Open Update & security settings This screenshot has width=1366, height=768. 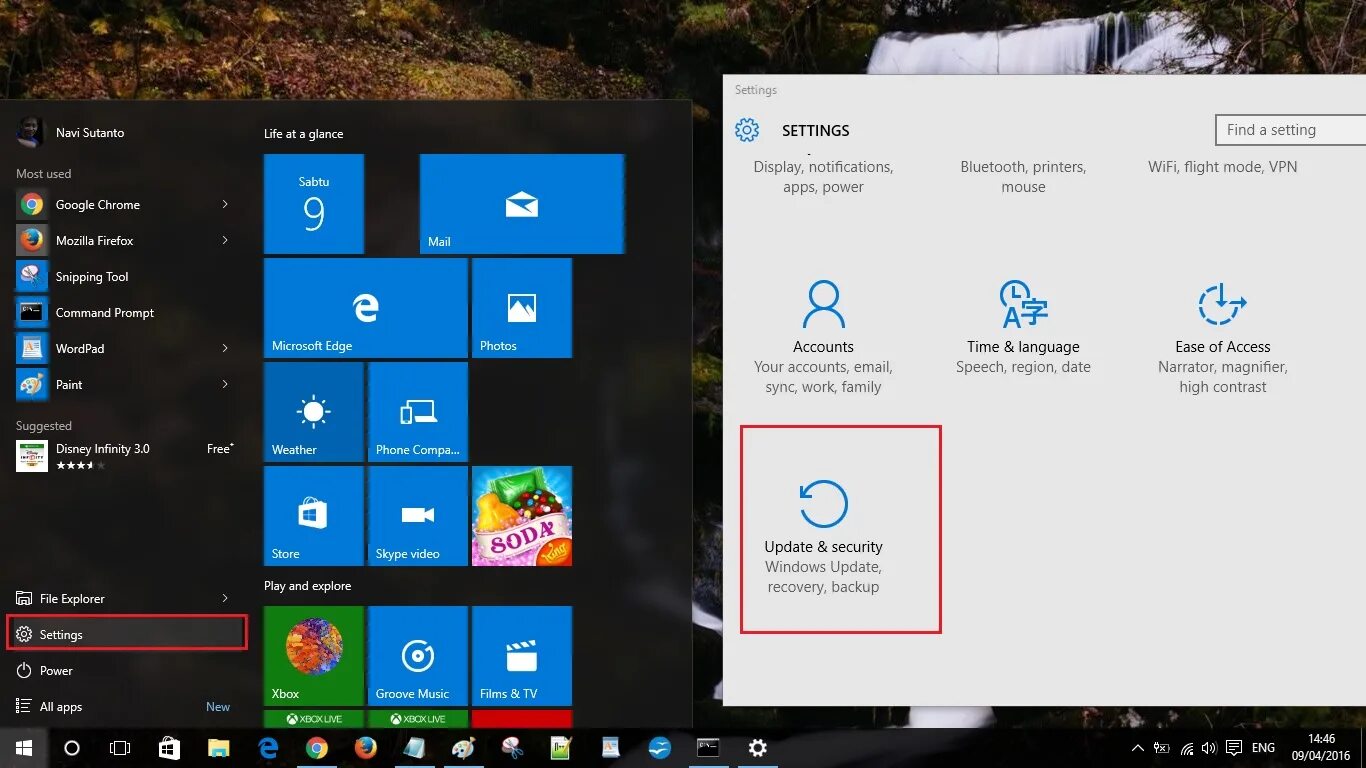pyautogui.click(x=823, y=537)
